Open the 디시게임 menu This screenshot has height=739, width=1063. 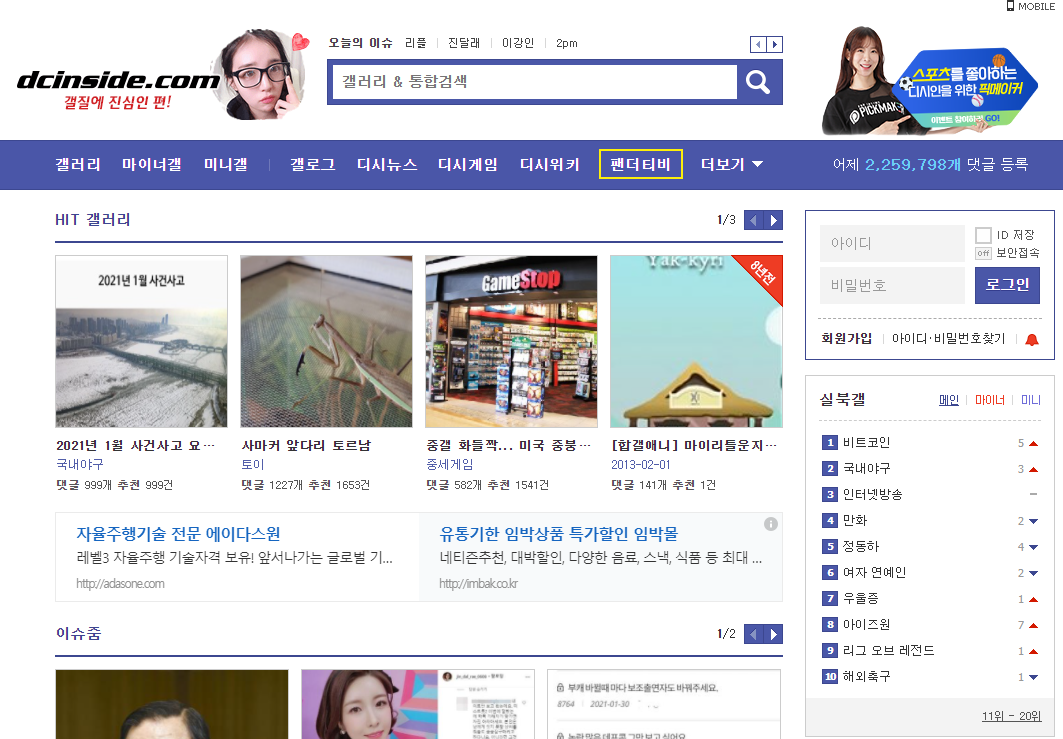pyautogui.click(x=468, y=164)
